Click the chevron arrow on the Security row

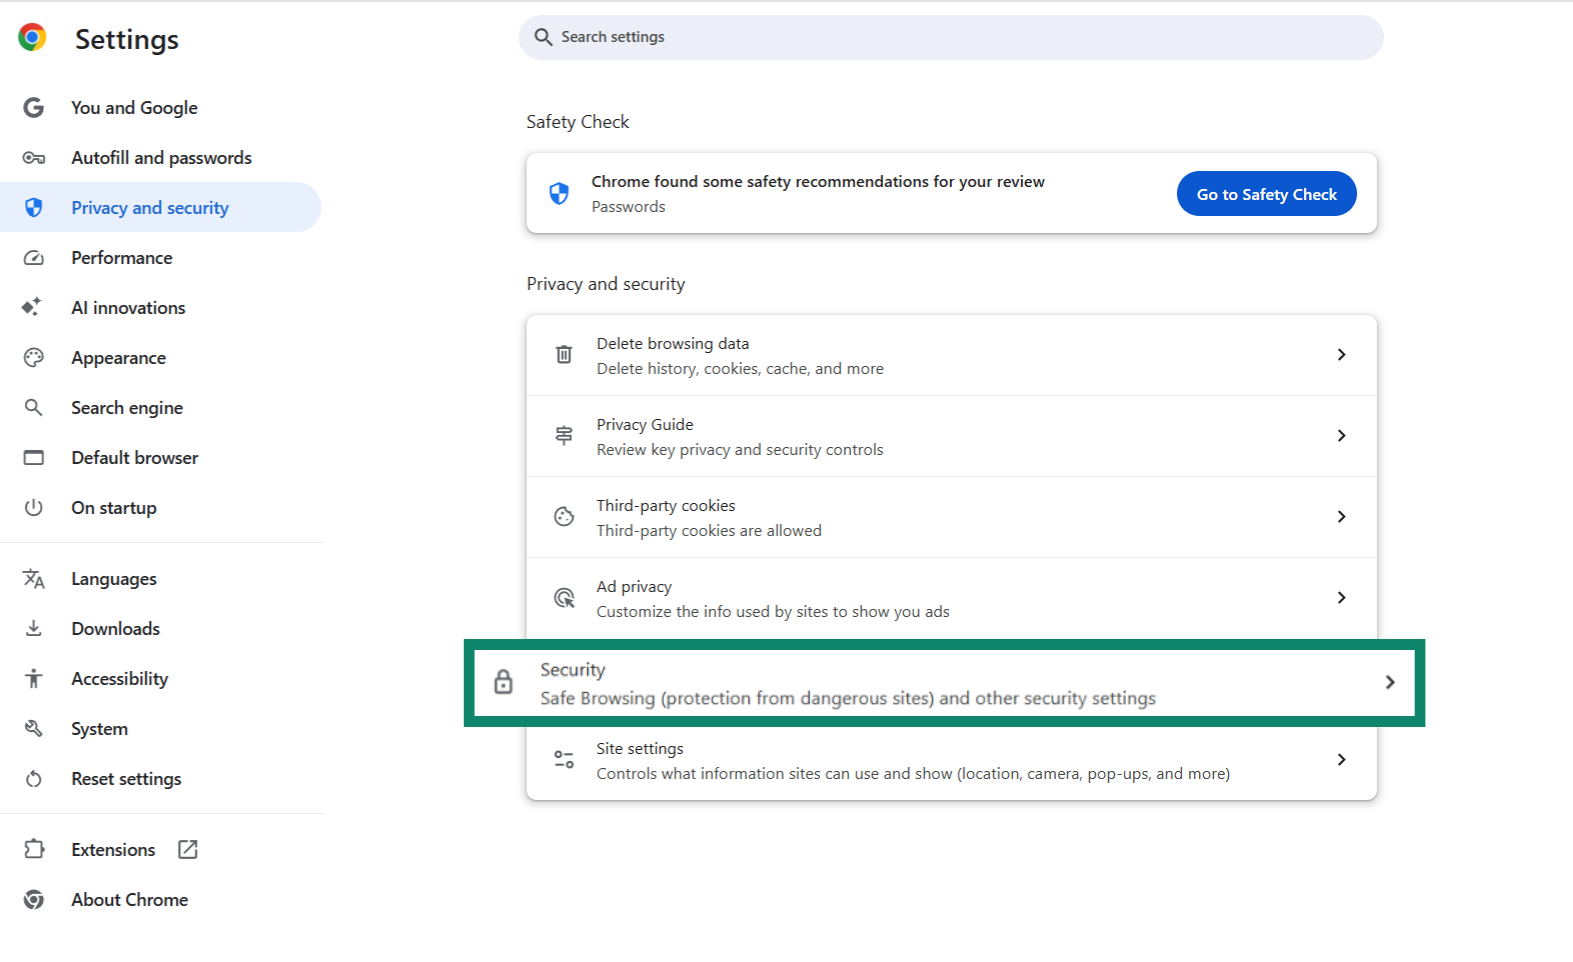pyautogui.click(x=1389, y=682)
